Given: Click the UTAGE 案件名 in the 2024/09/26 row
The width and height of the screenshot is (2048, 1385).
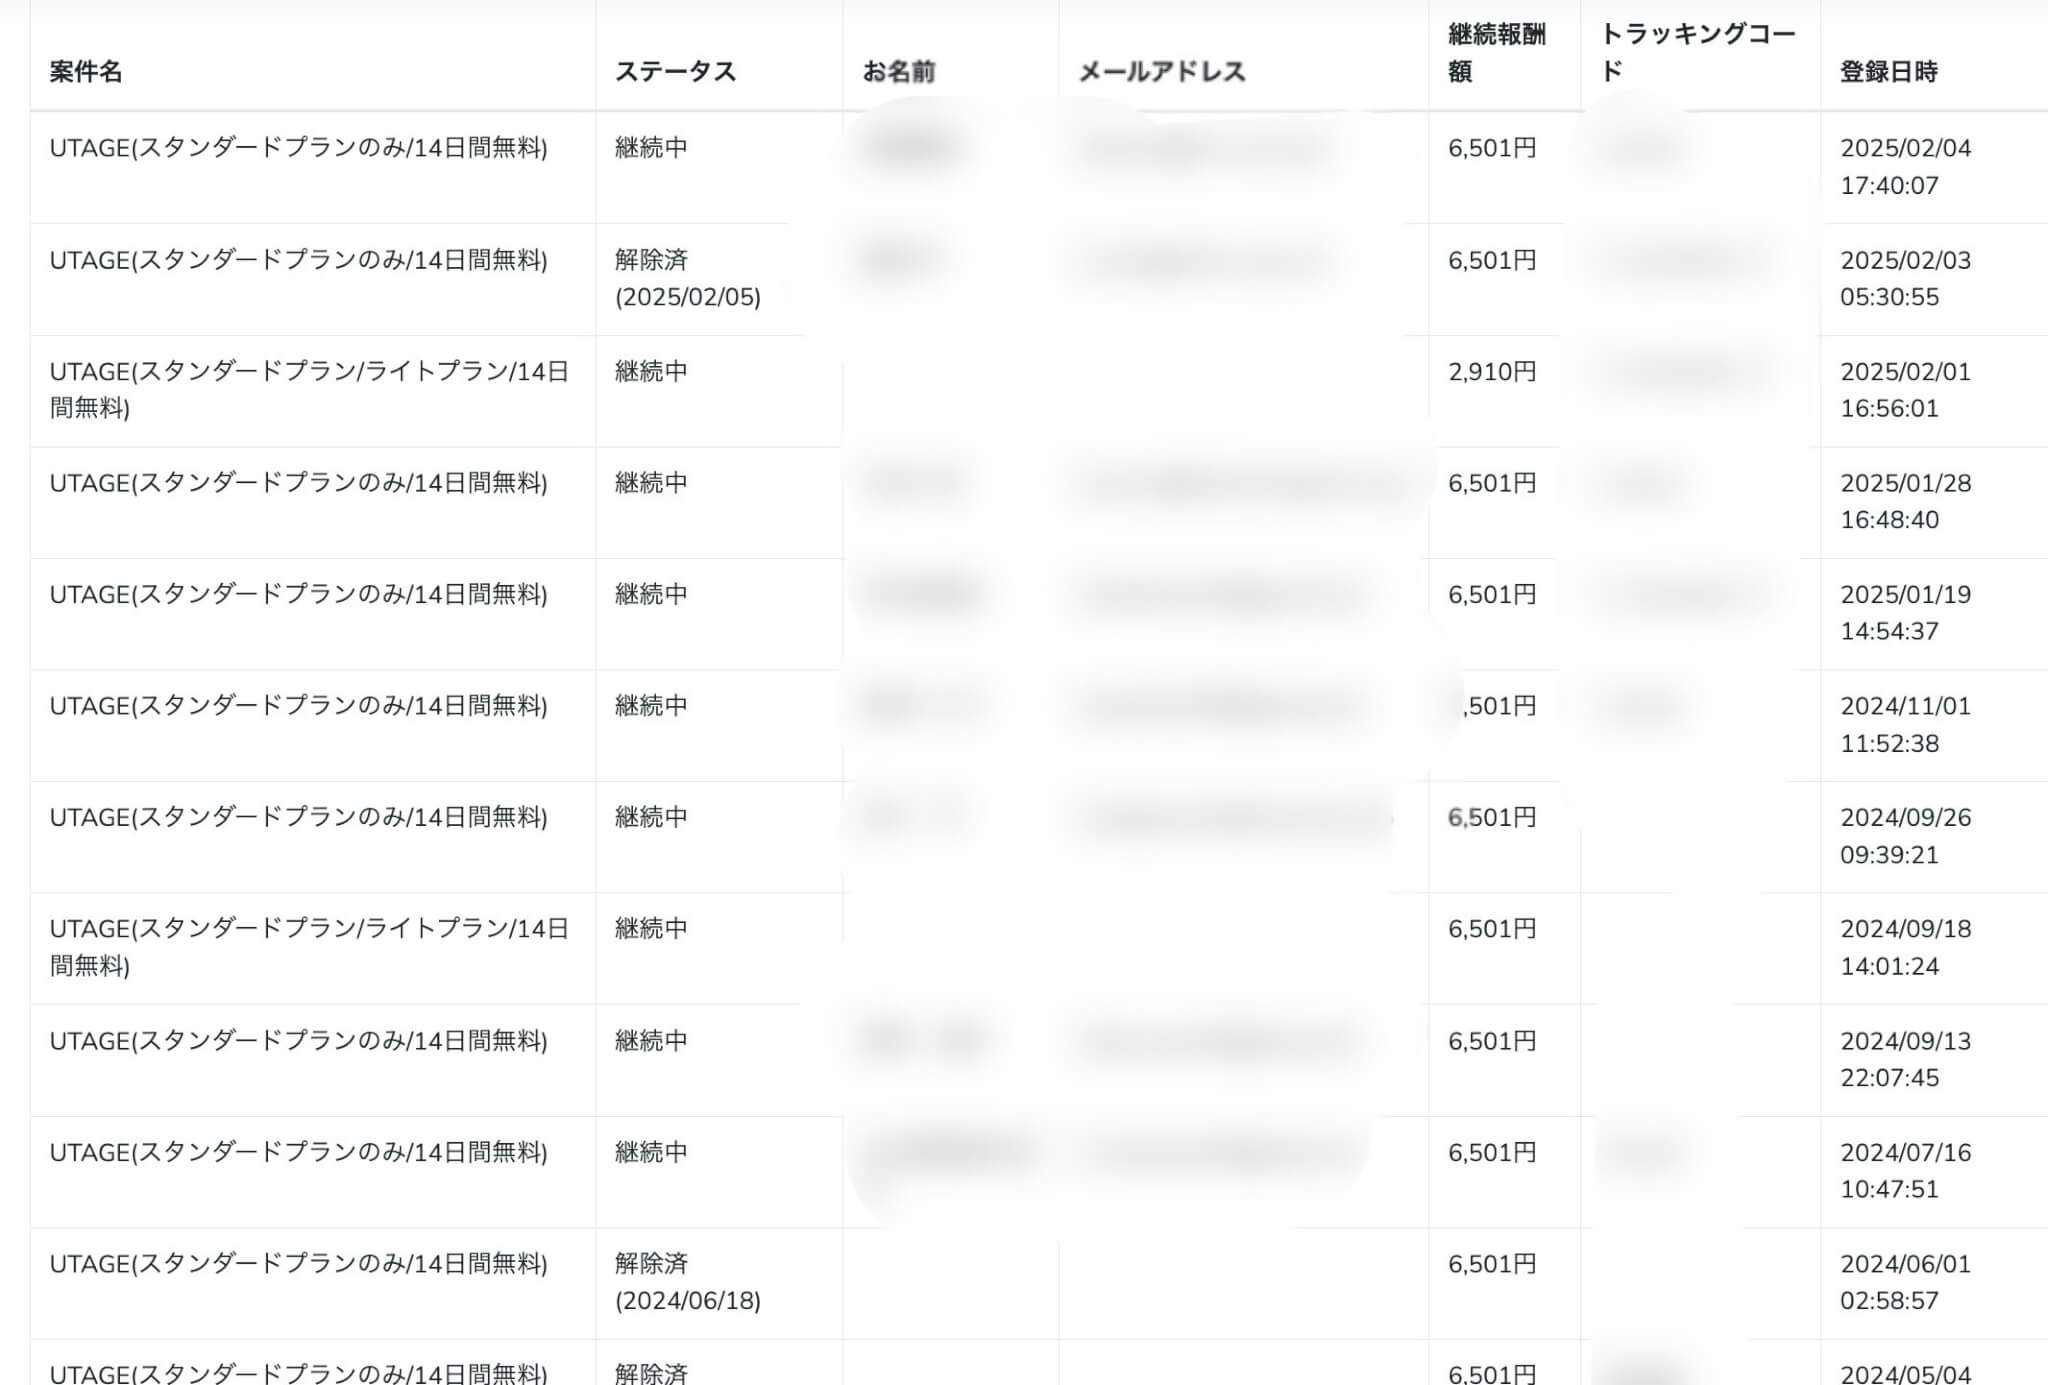Looking at the screenshot, I should [x=299, y=817].
